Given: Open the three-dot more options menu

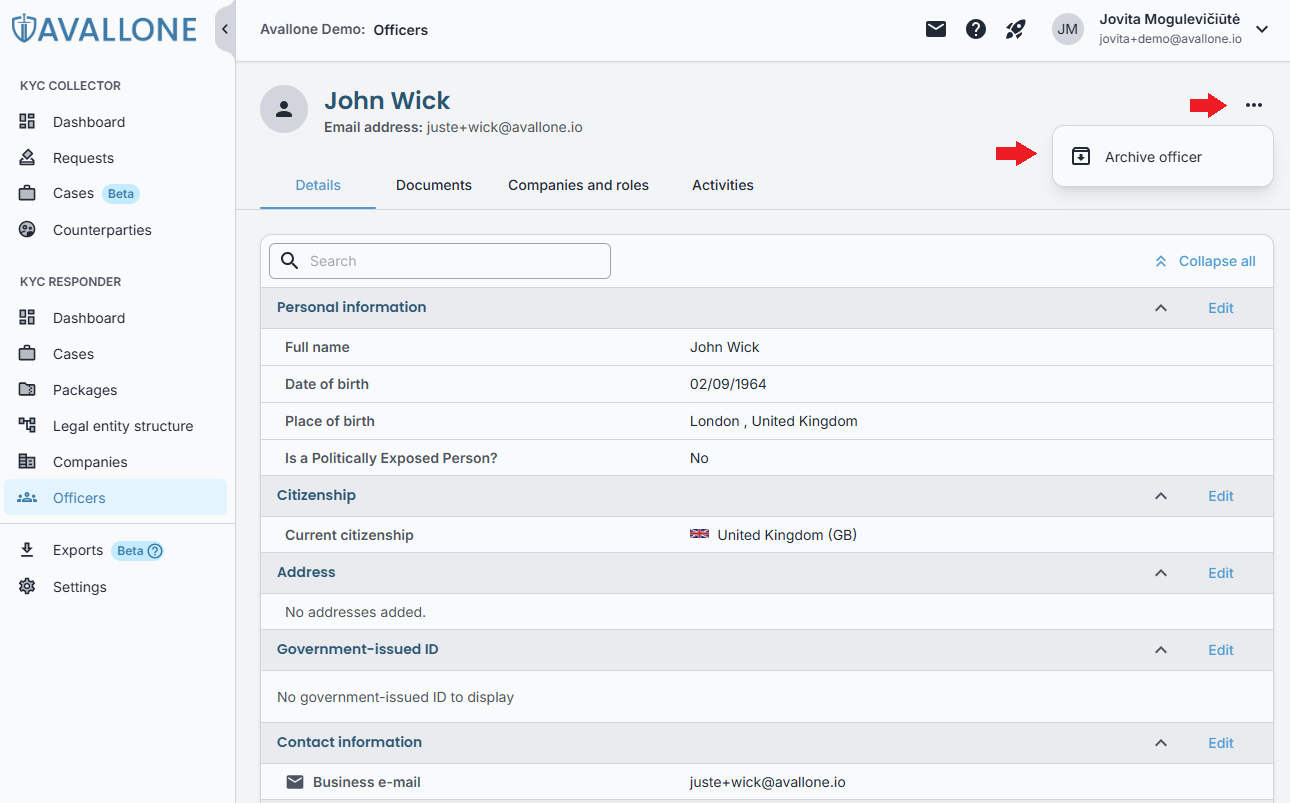Looking at the screenshot, I should point(1254,105).
